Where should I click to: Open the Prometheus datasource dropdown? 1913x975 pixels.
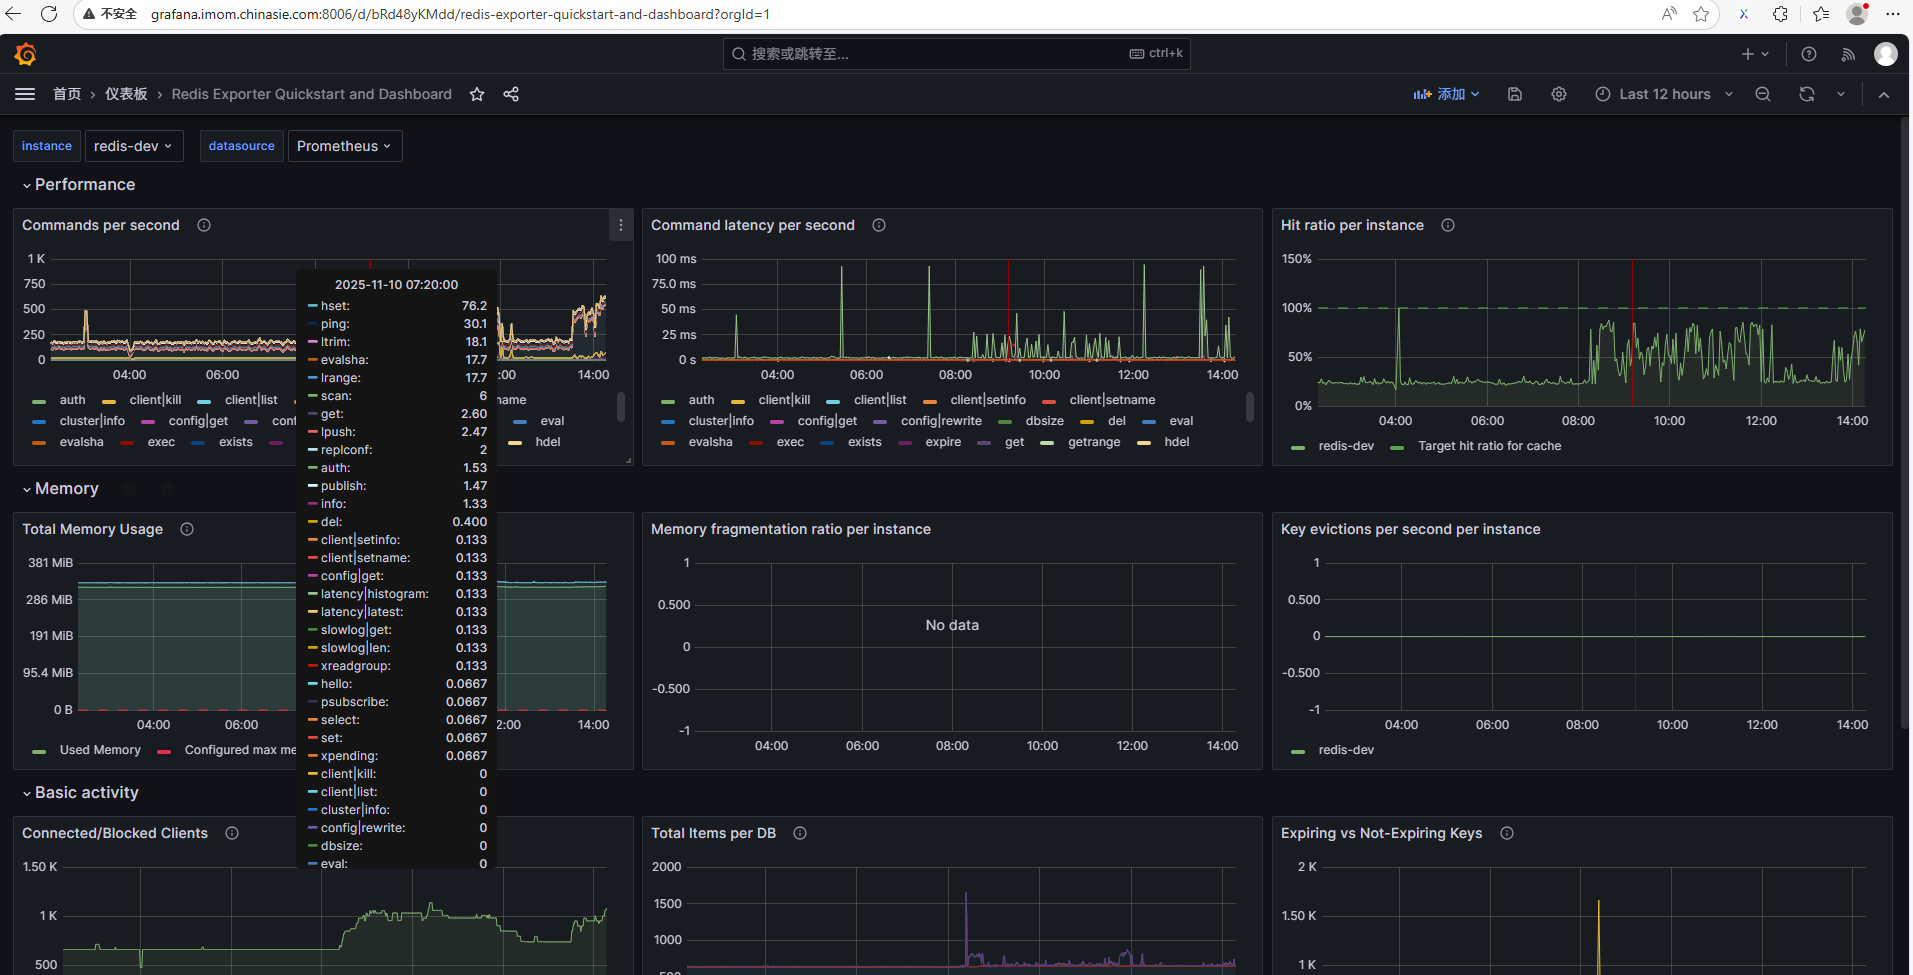344,146
